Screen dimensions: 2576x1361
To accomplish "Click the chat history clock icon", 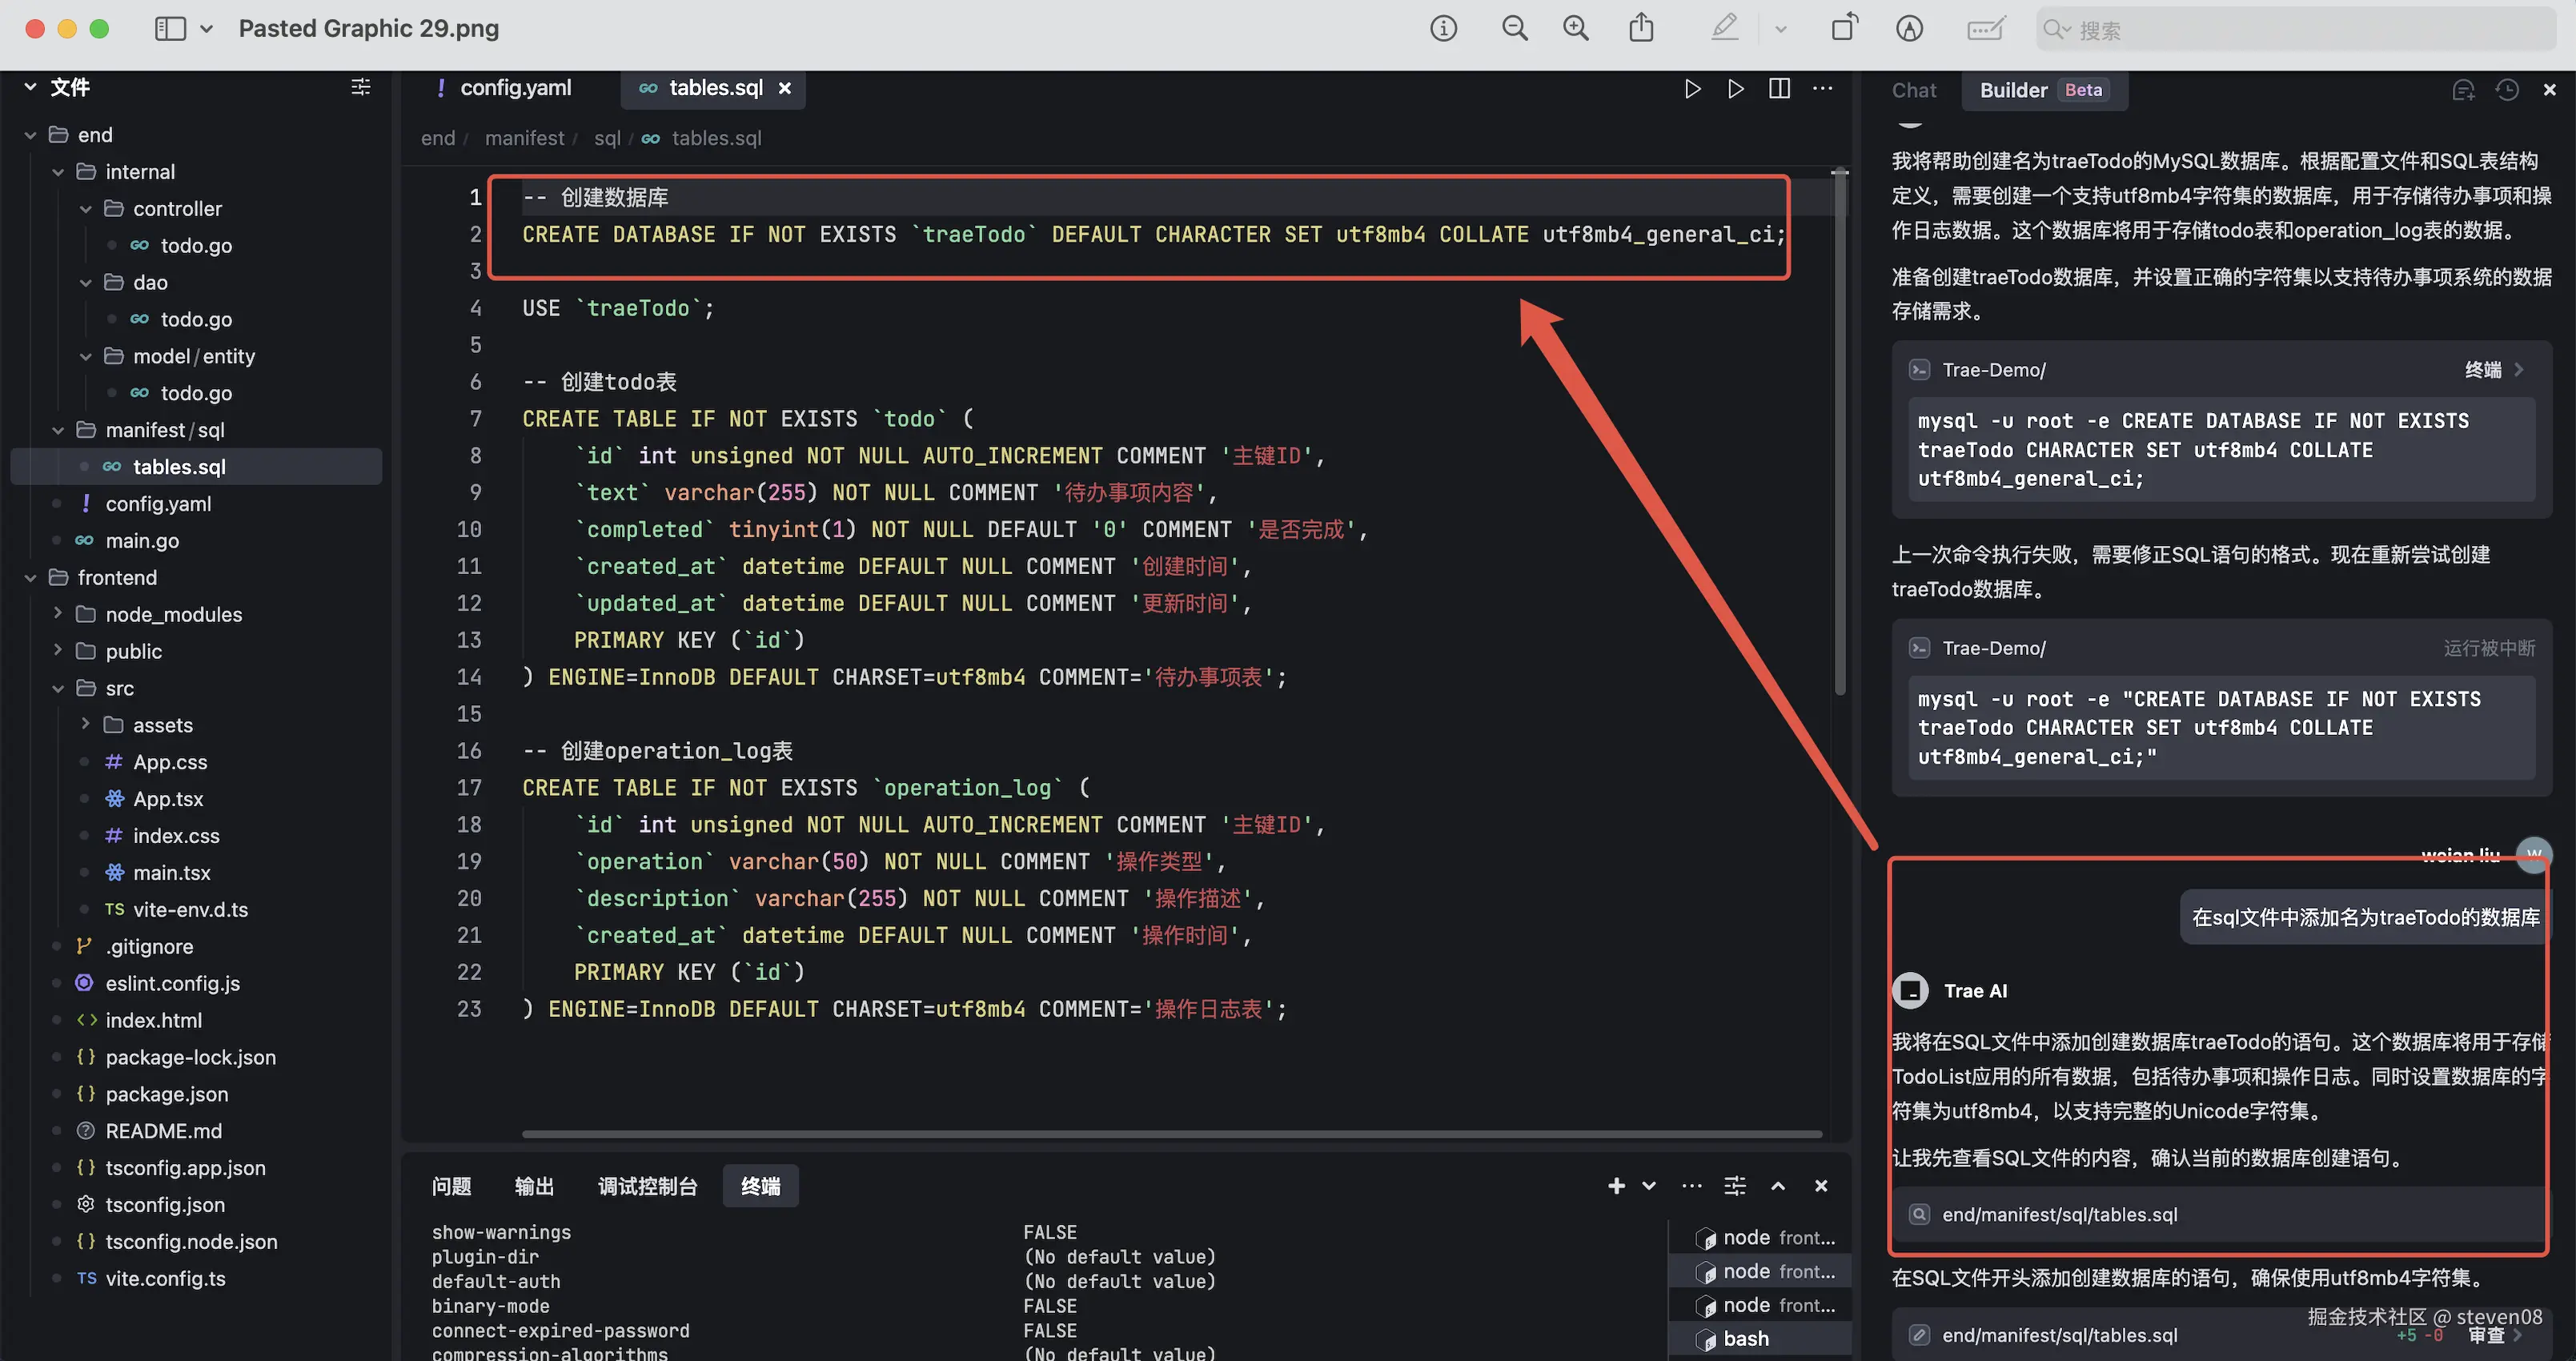I will point(2506,90).
